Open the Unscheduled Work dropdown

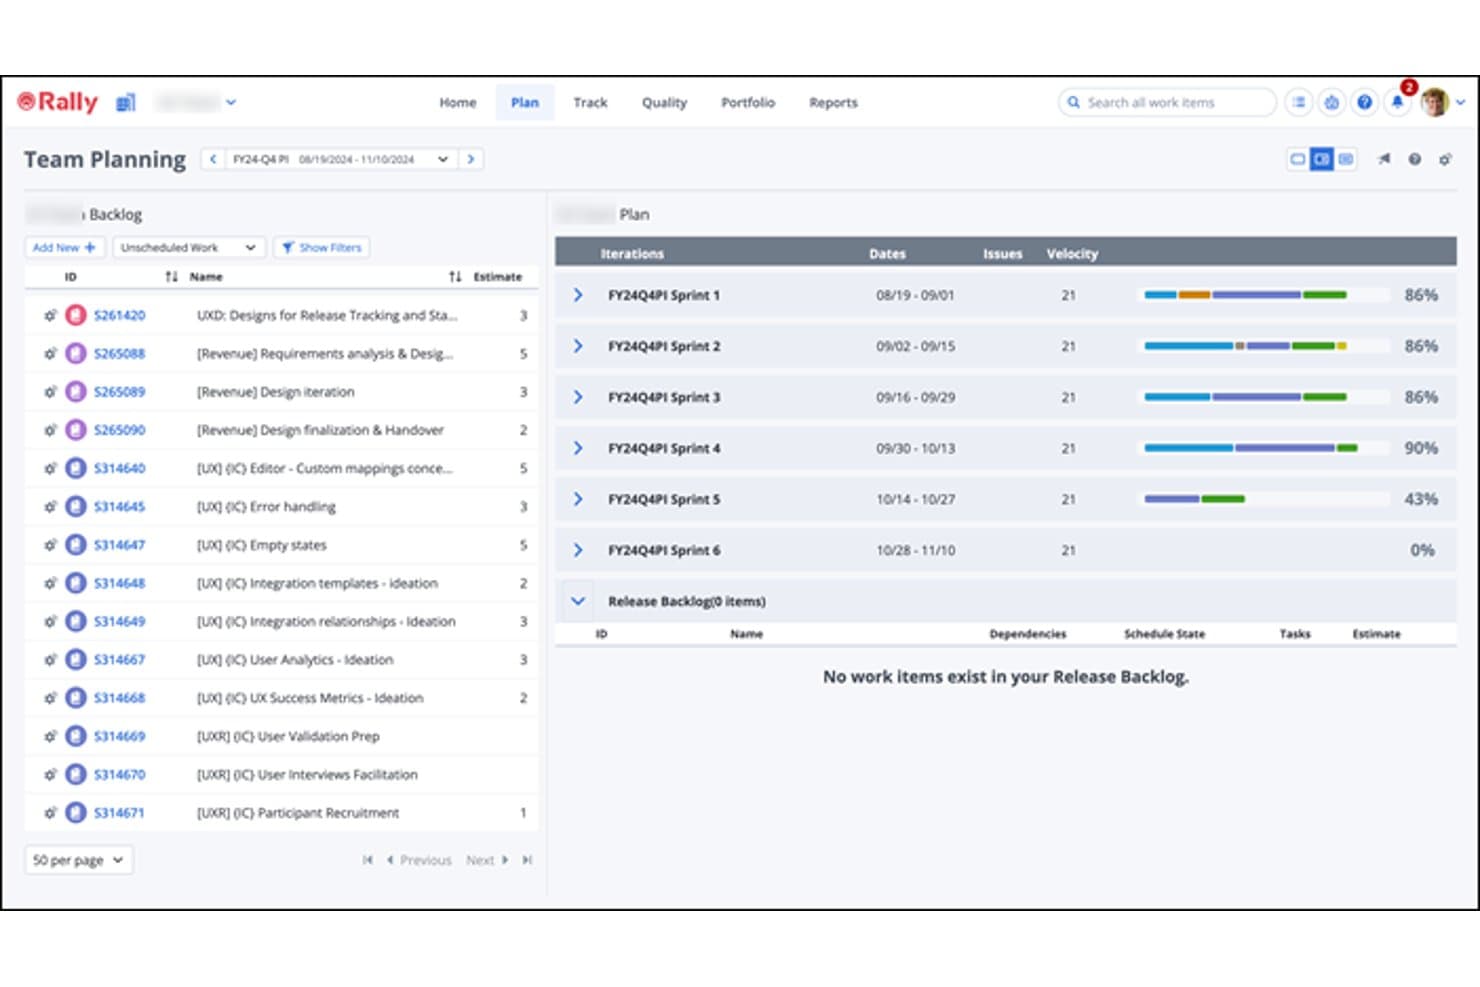pos(189,247)
